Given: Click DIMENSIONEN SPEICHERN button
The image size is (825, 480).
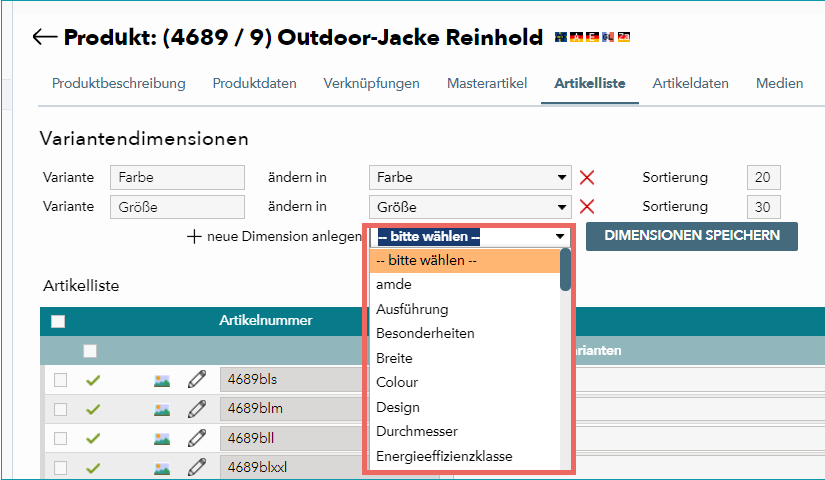Looking at the screenshot, I should (692, 236).
